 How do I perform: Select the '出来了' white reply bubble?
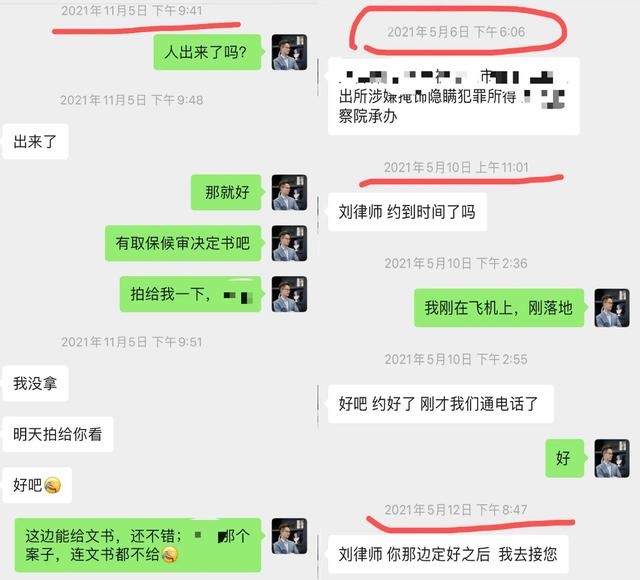[35, 142]
